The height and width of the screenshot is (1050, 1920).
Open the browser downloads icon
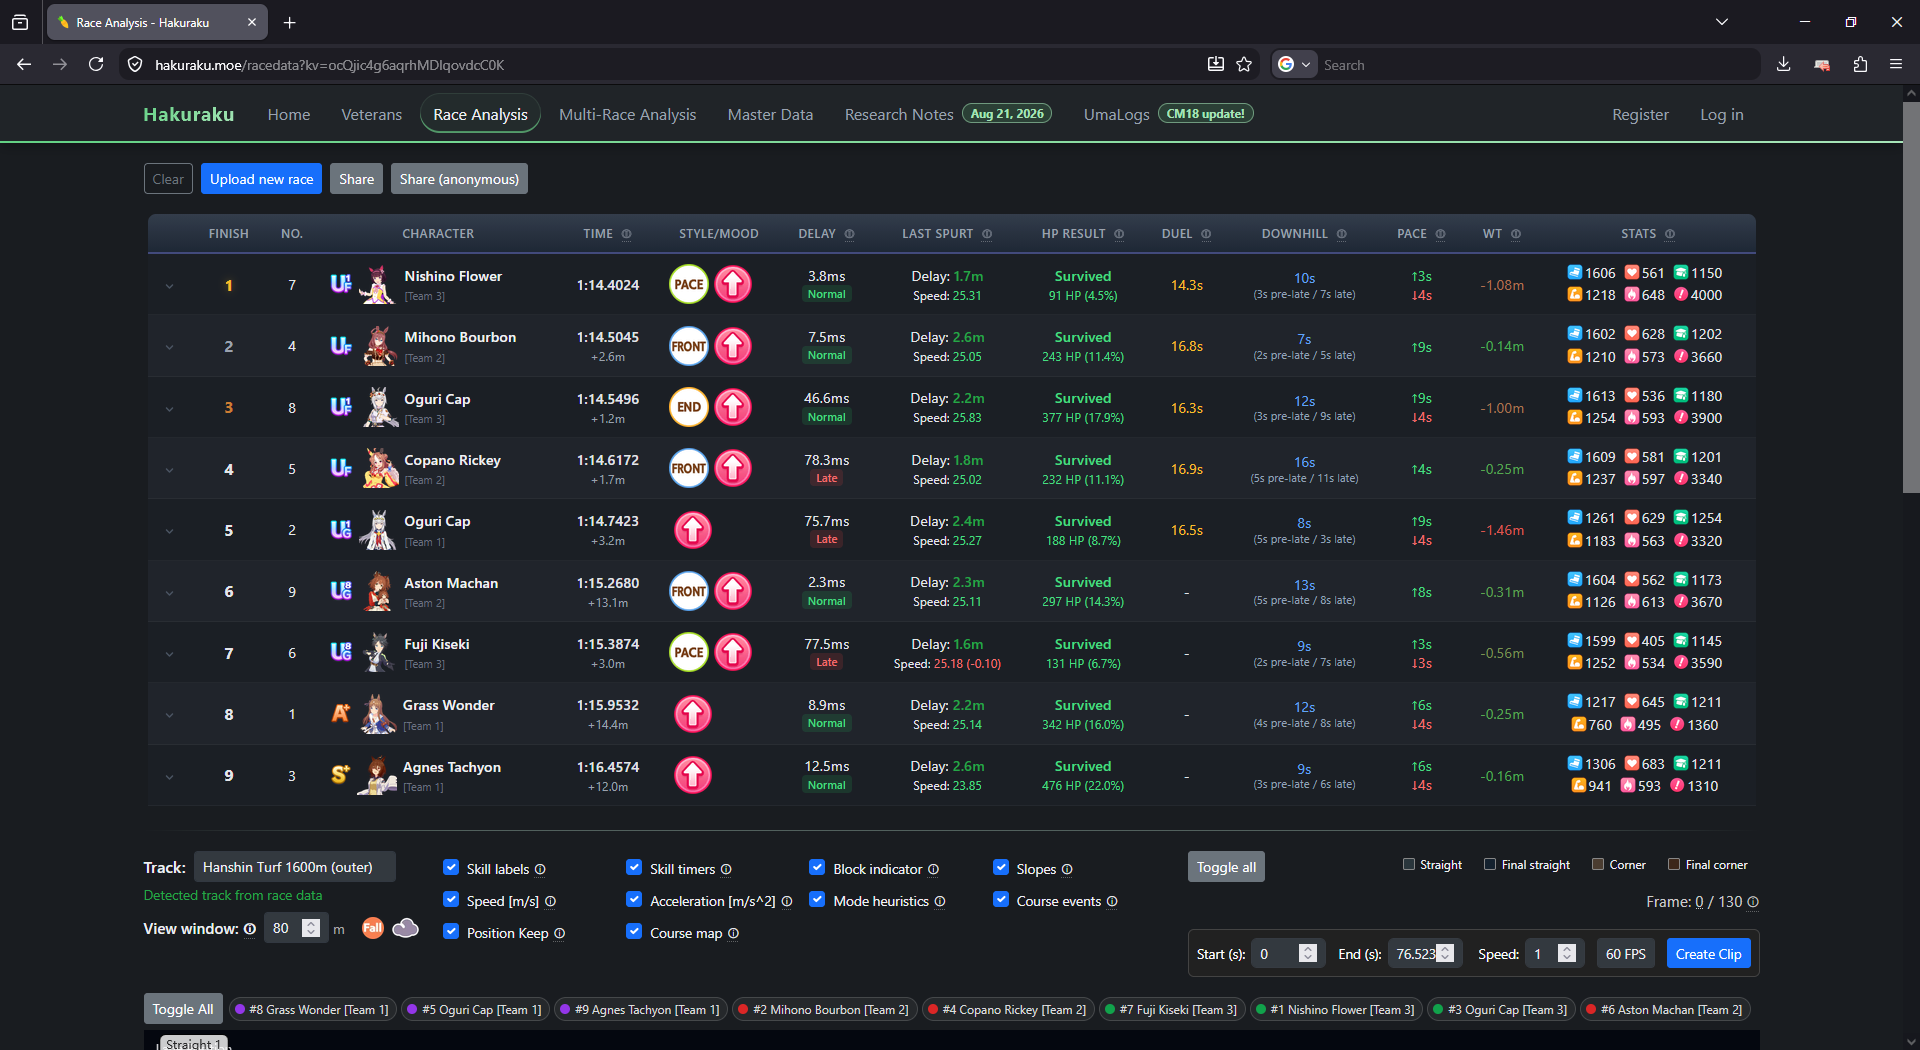pyautogui.click(x=1783, y=64)
